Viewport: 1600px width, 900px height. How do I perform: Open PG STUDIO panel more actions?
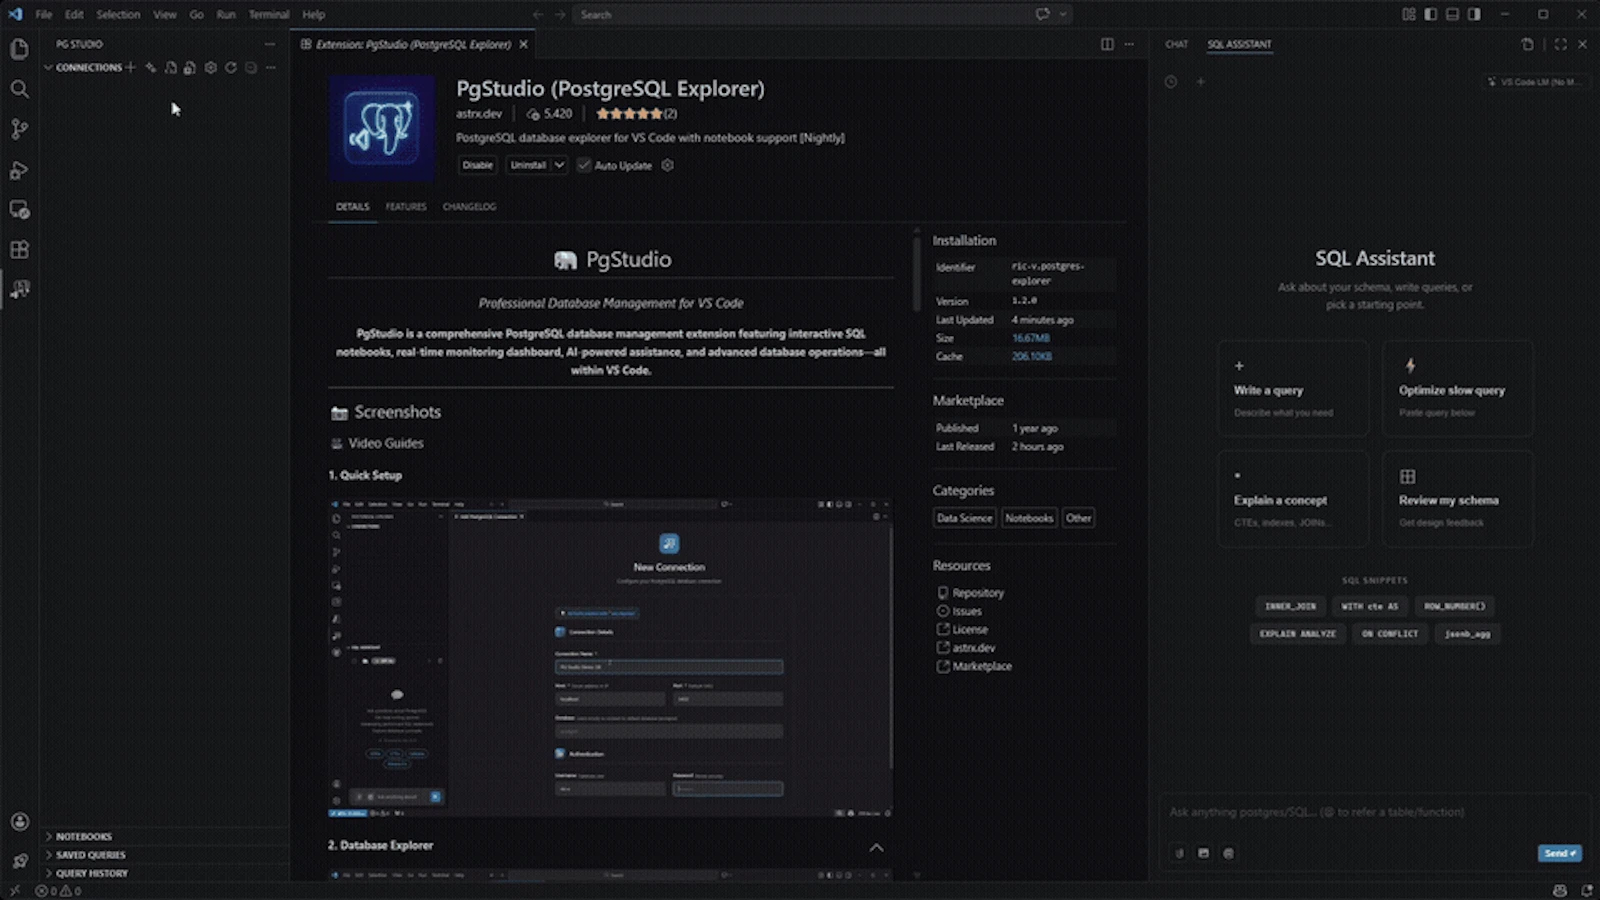(x=270, y=44)
